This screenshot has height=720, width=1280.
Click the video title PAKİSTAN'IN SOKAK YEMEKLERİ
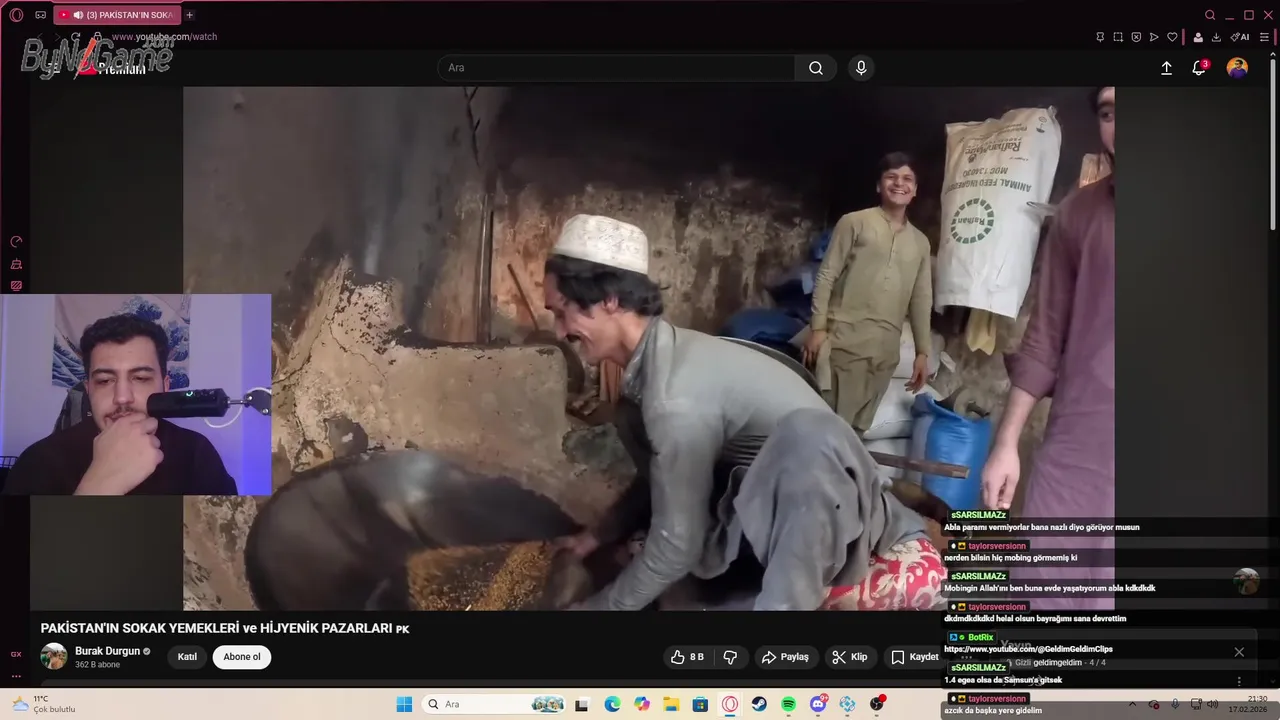tap(225, 628)
